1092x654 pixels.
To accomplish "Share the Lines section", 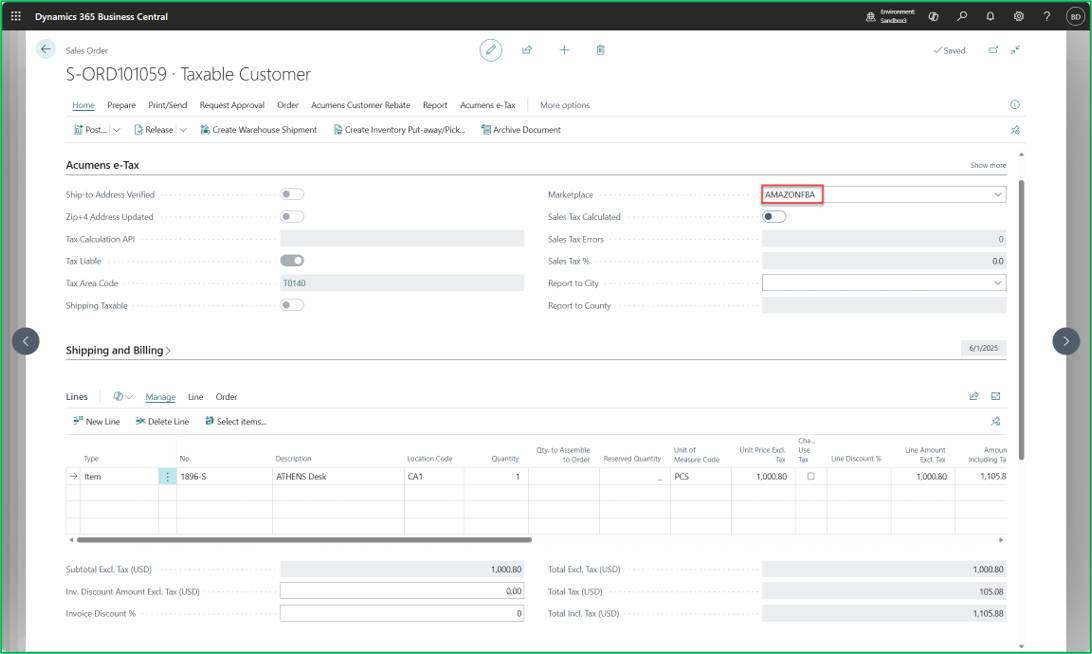I will [974, 396].
